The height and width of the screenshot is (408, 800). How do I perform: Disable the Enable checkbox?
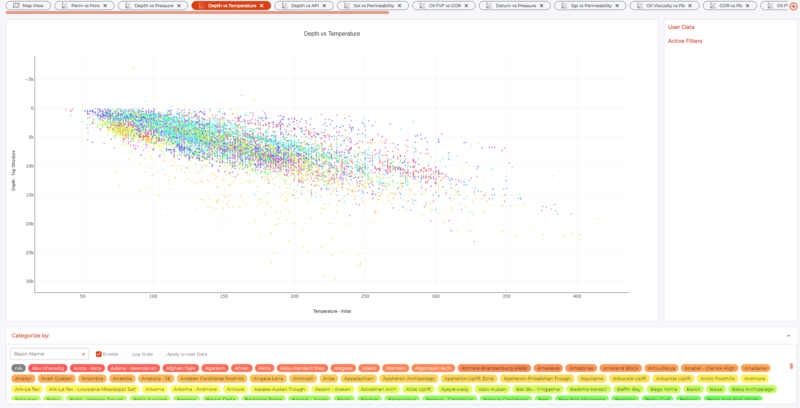click(x=99, y=354)
